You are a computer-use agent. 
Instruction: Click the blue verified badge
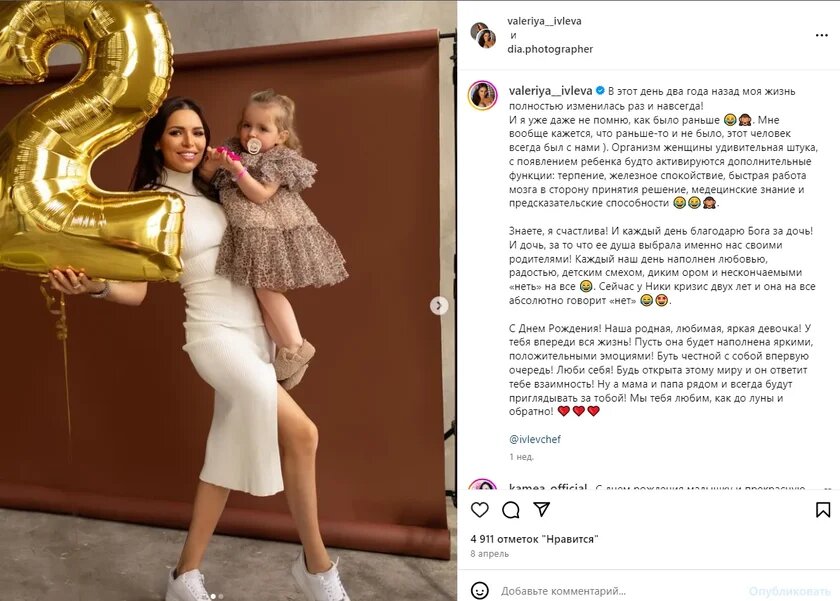tap(600, 91)
